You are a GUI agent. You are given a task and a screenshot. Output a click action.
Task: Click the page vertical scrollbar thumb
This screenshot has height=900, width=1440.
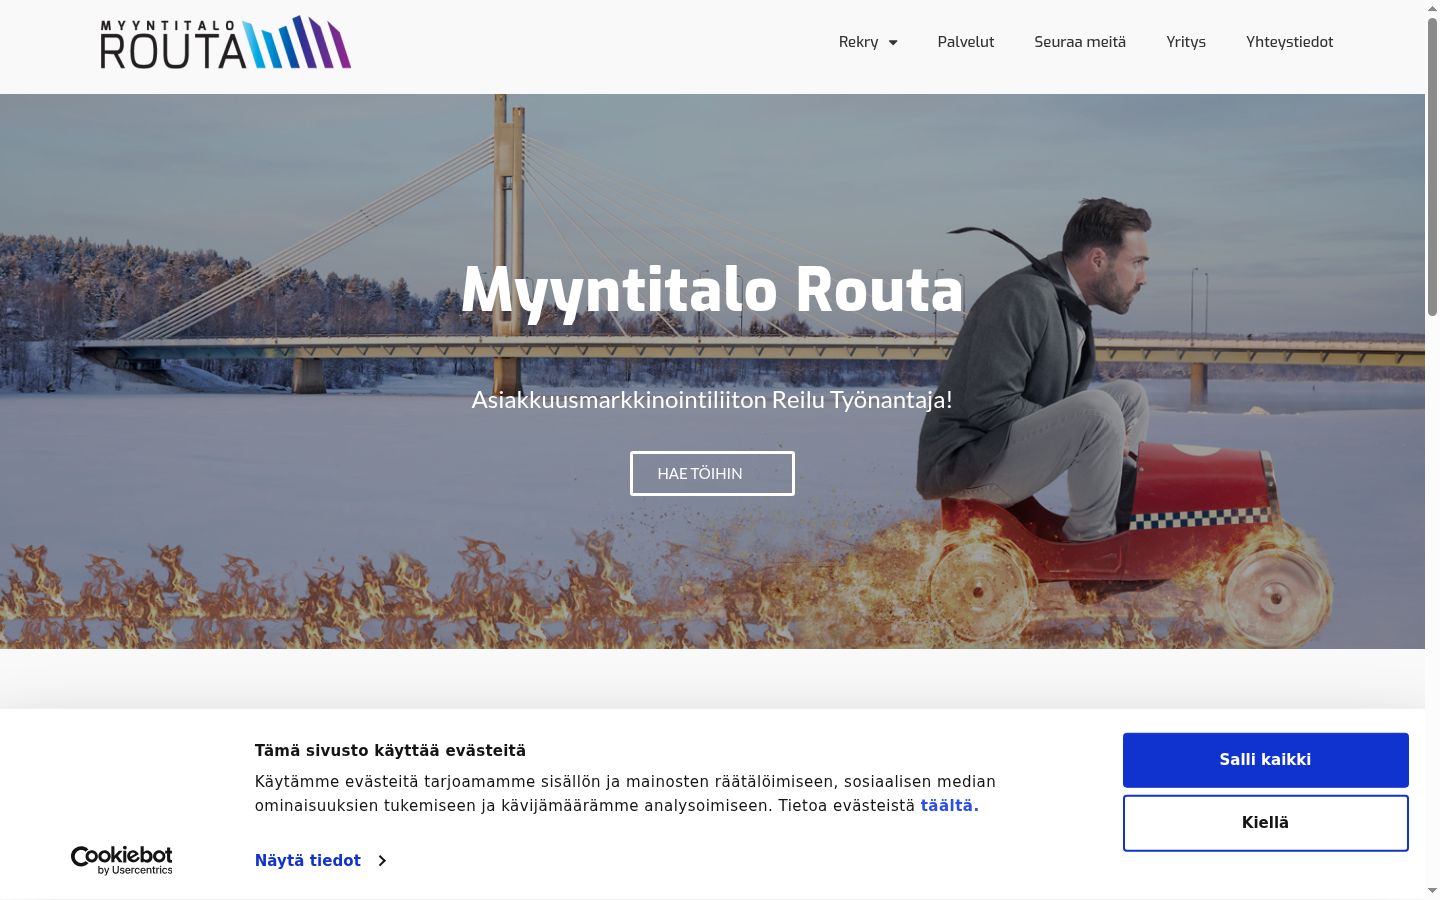point(1432,167)
